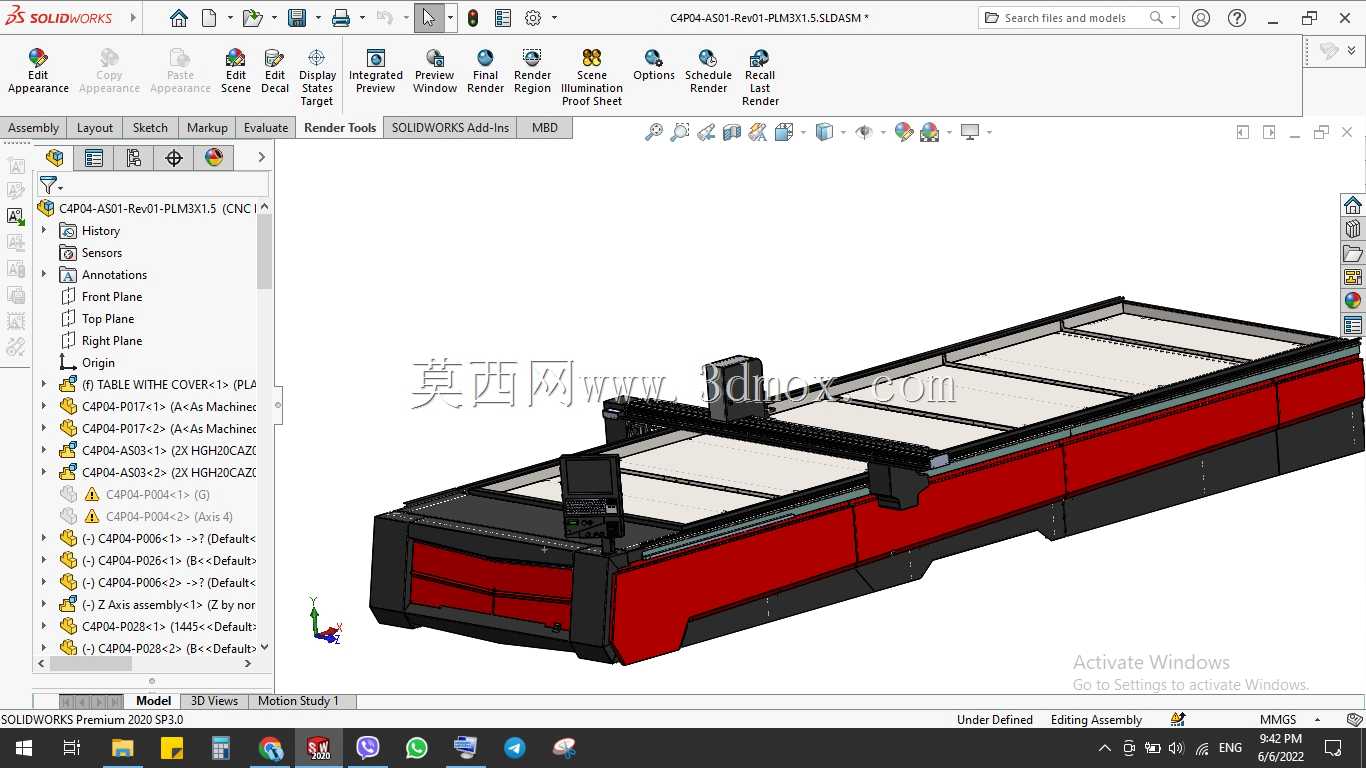Switch to the Evaluate tab
Viewport: 1366px width, 768px height.
pyautogui.click(x=266, y=128)
